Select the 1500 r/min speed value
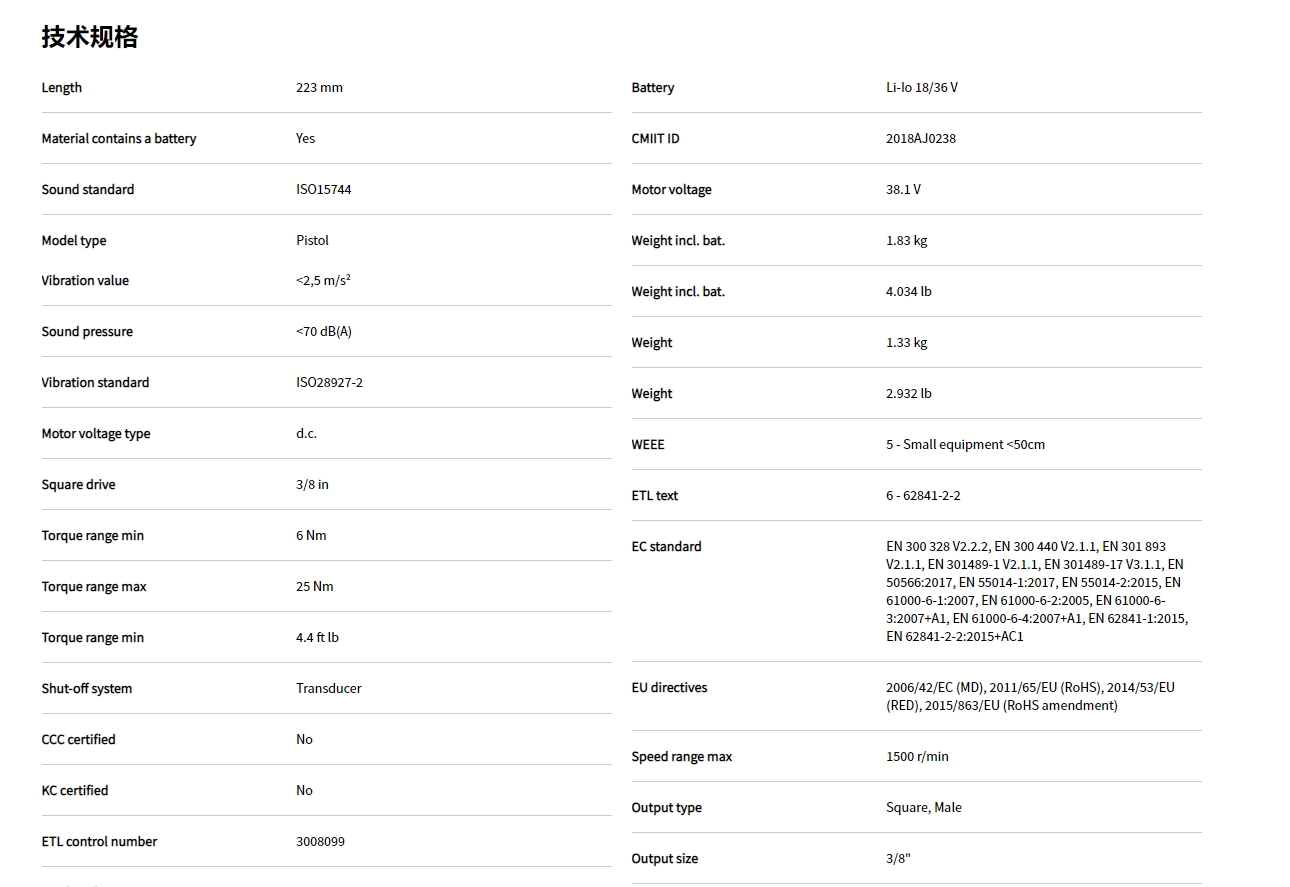The width and height of the screenshot is (1290, 887). click(x=917, y=757)
